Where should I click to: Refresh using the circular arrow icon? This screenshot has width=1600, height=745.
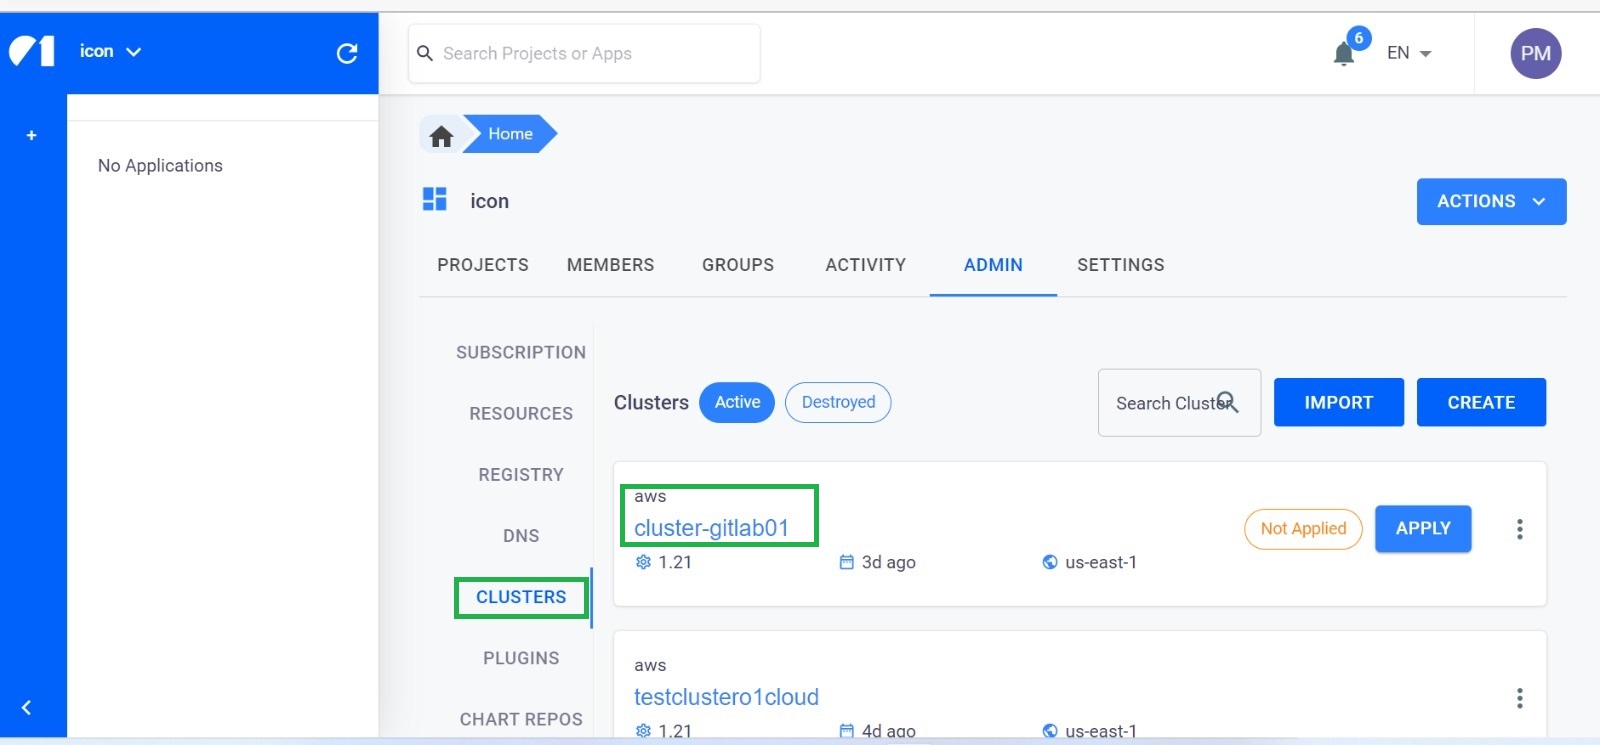point(347,53)
